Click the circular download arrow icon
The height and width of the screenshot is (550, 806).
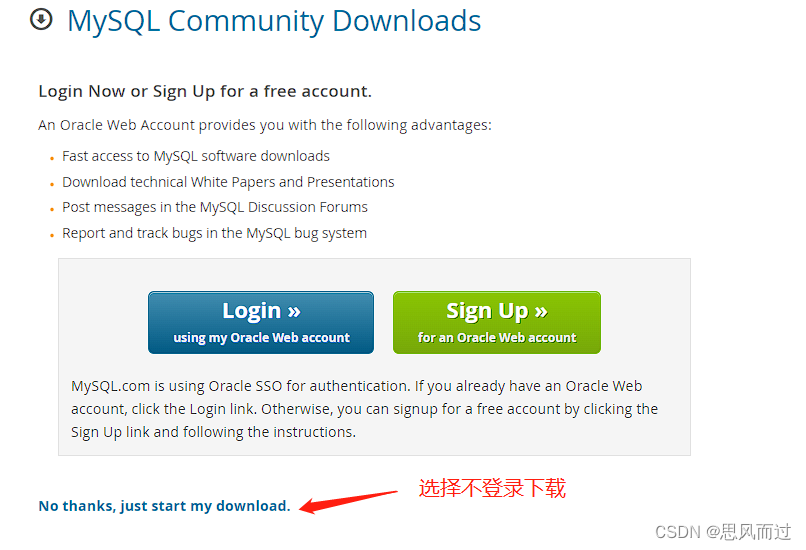click(x=41, y=20)
